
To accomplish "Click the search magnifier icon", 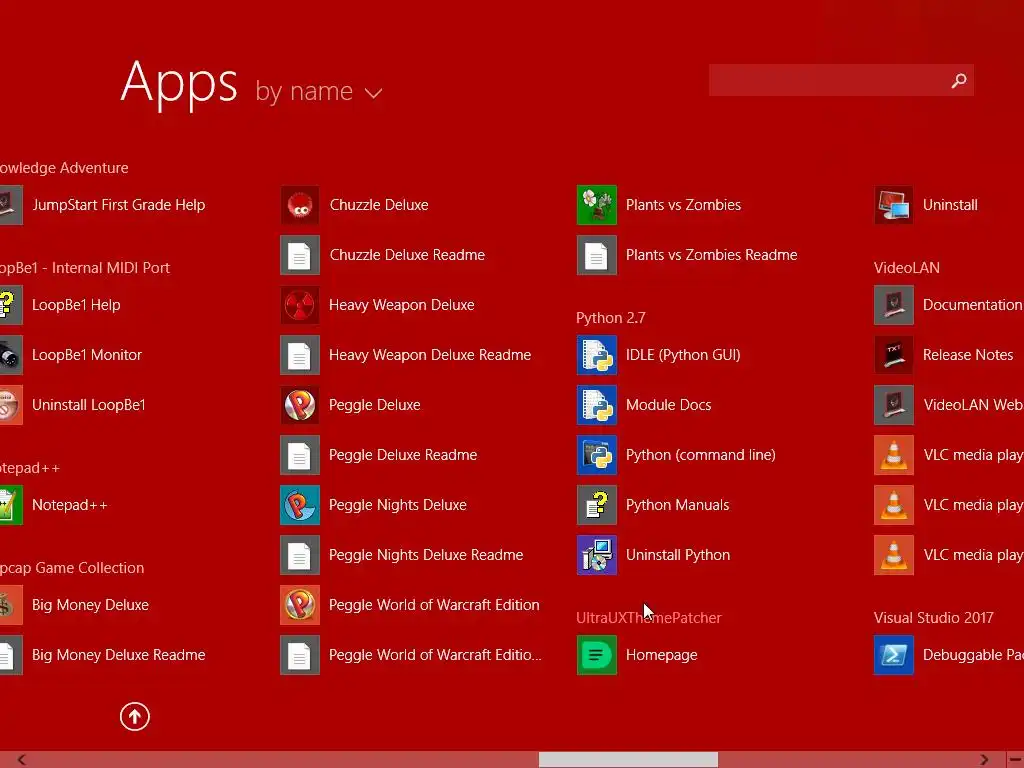I will point(959,80).
